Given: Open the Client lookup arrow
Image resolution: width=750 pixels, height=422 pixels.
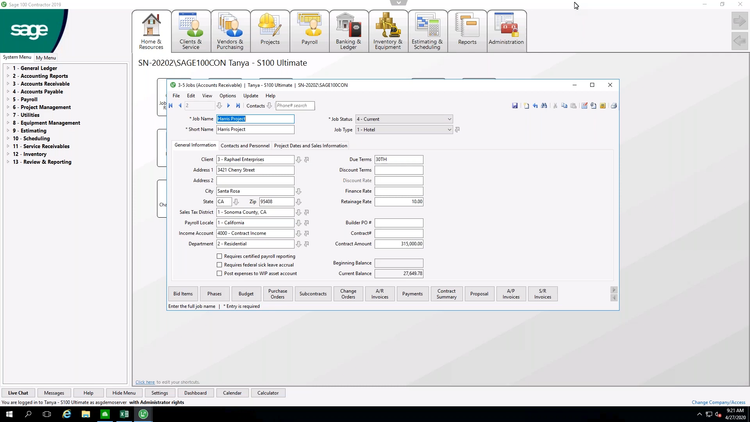Looking at the screenshot, I should point(298,159).
